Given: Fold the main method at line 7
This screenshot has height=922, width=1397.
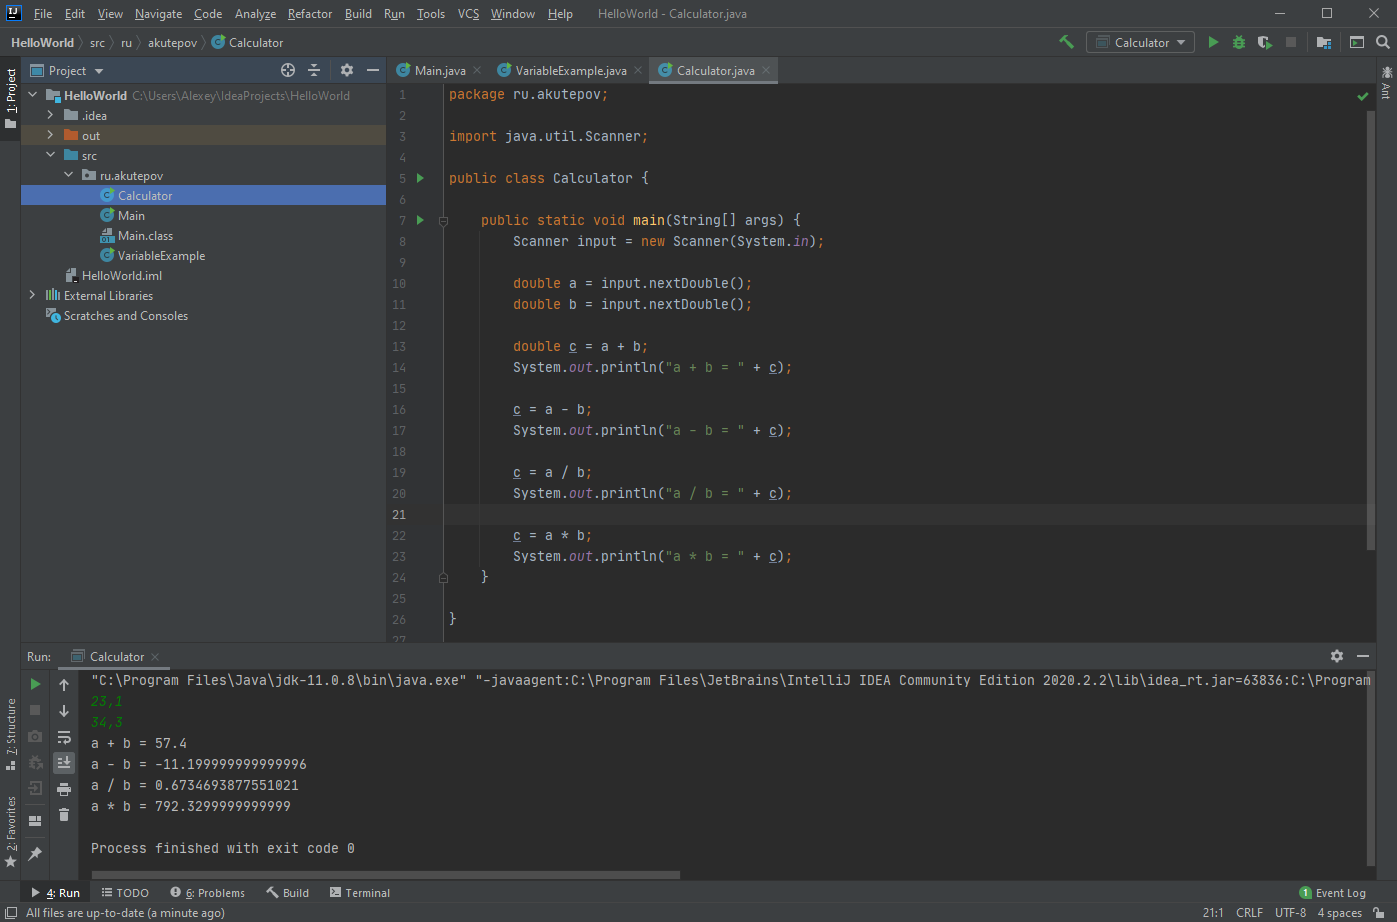Looking at the screenshot, I should [x=443, y=220].
